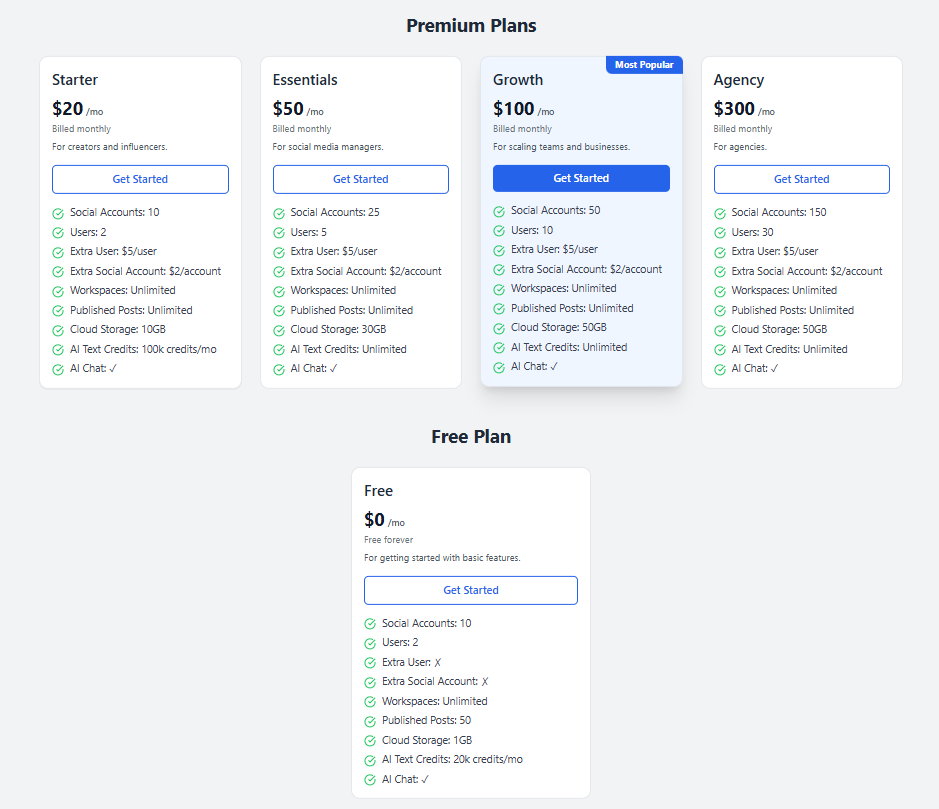Click check icon beside Starter's Cloud Storage: 10GB
Viewport: 939px width, 809px height.
click(58, 330)
